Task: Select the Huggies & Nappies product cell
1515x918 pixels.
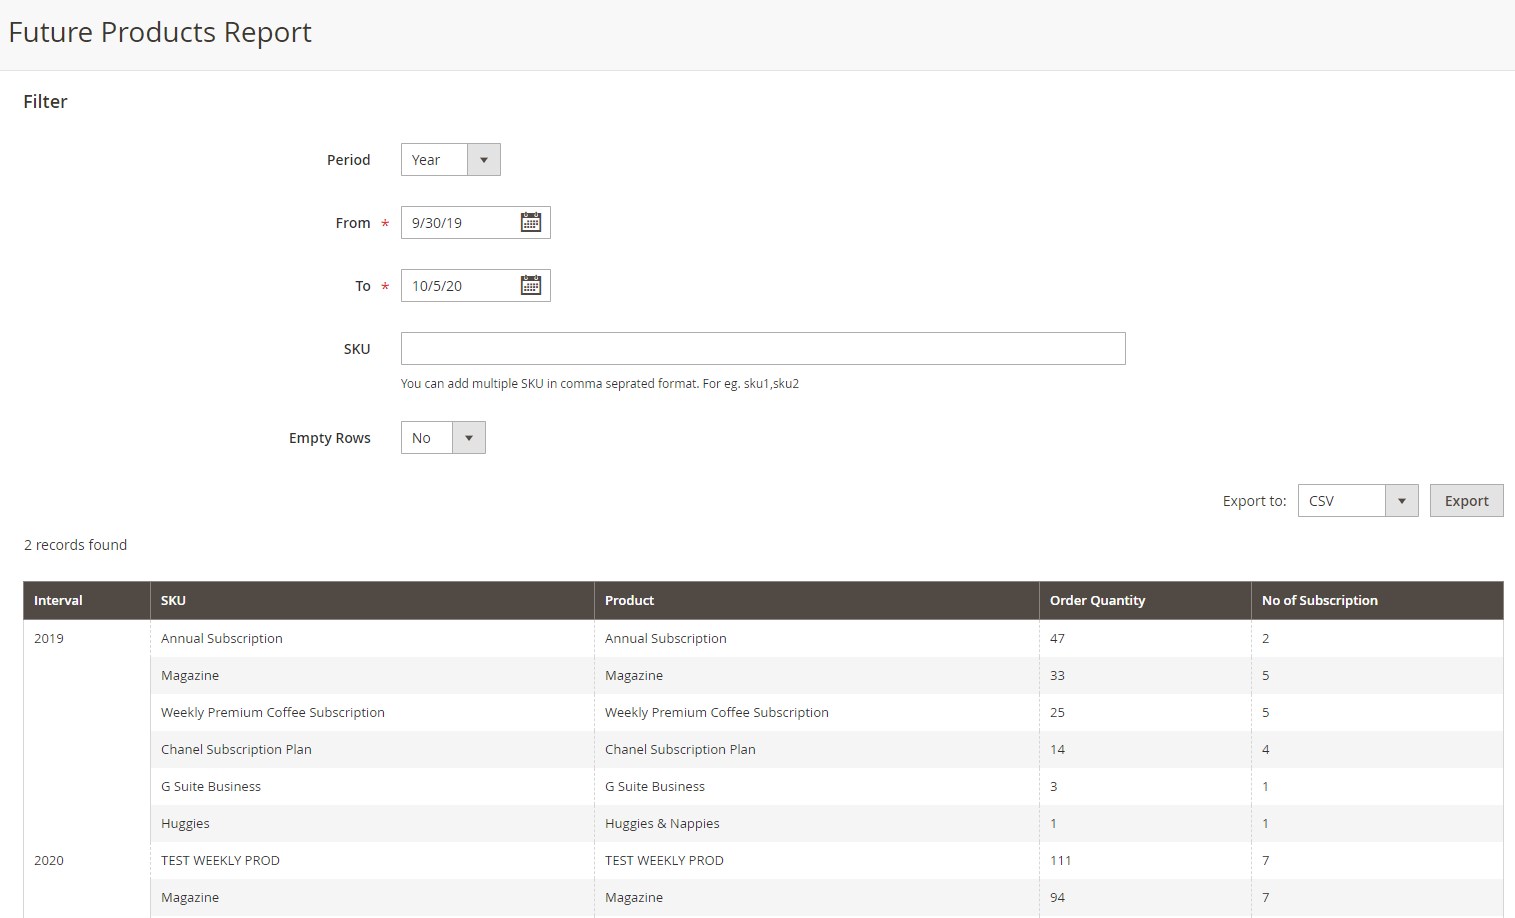Action: click(662, 824)
